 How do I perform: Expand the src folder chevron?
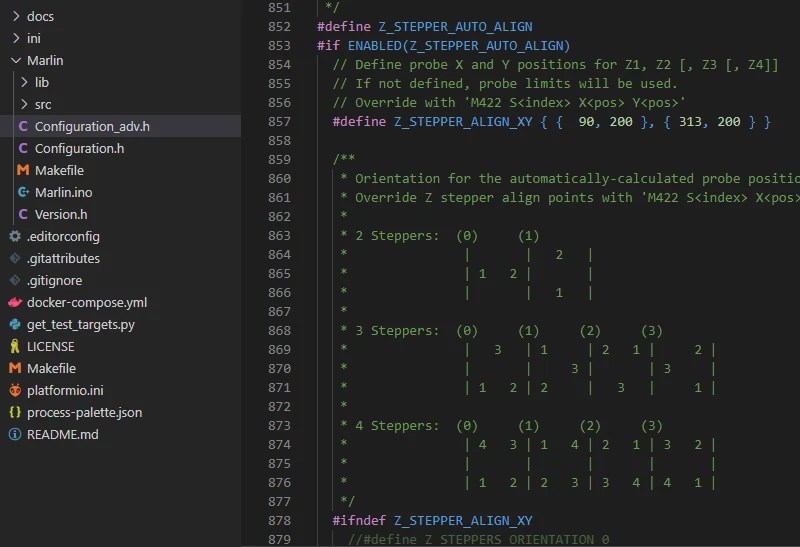pyautogui.click(x=24, y=104)
